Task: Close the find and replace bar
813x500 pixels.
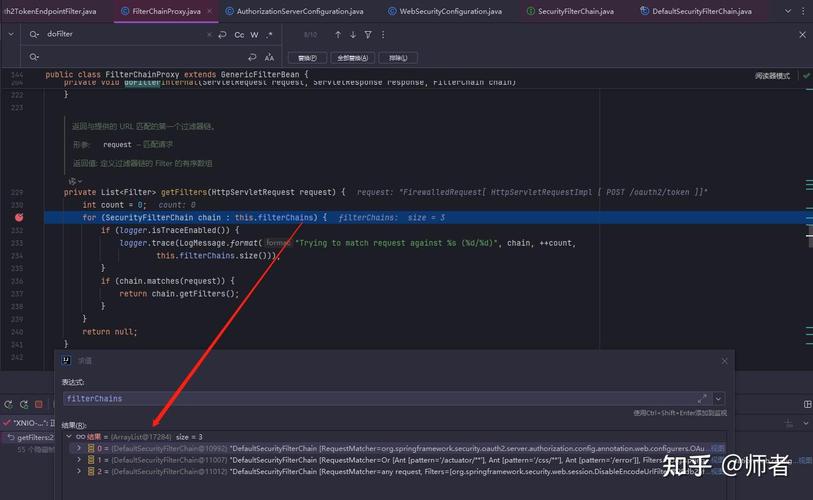Action: coord(802,35)
